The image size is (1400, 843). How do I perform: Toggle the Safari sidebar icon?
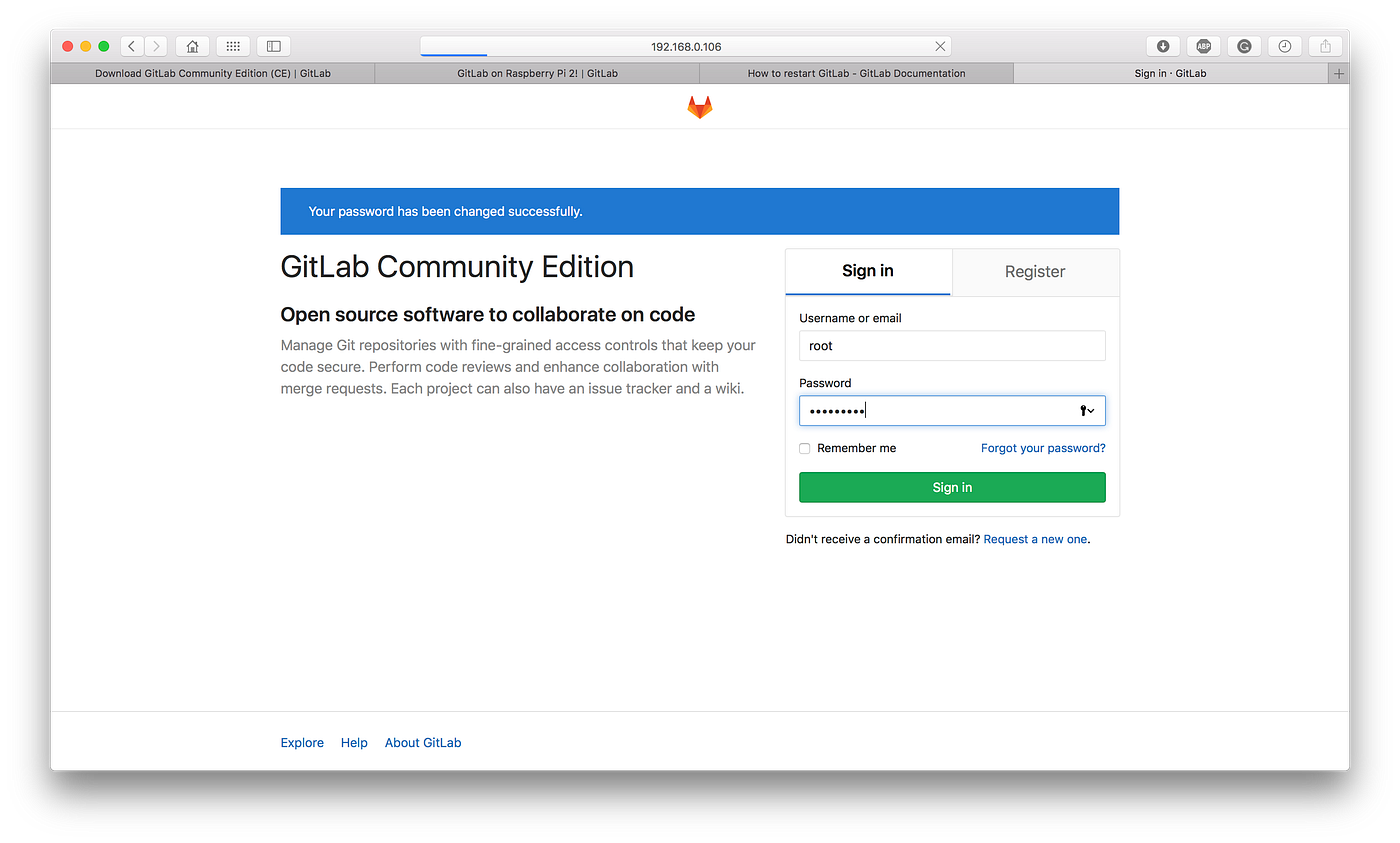click(273, 46)
